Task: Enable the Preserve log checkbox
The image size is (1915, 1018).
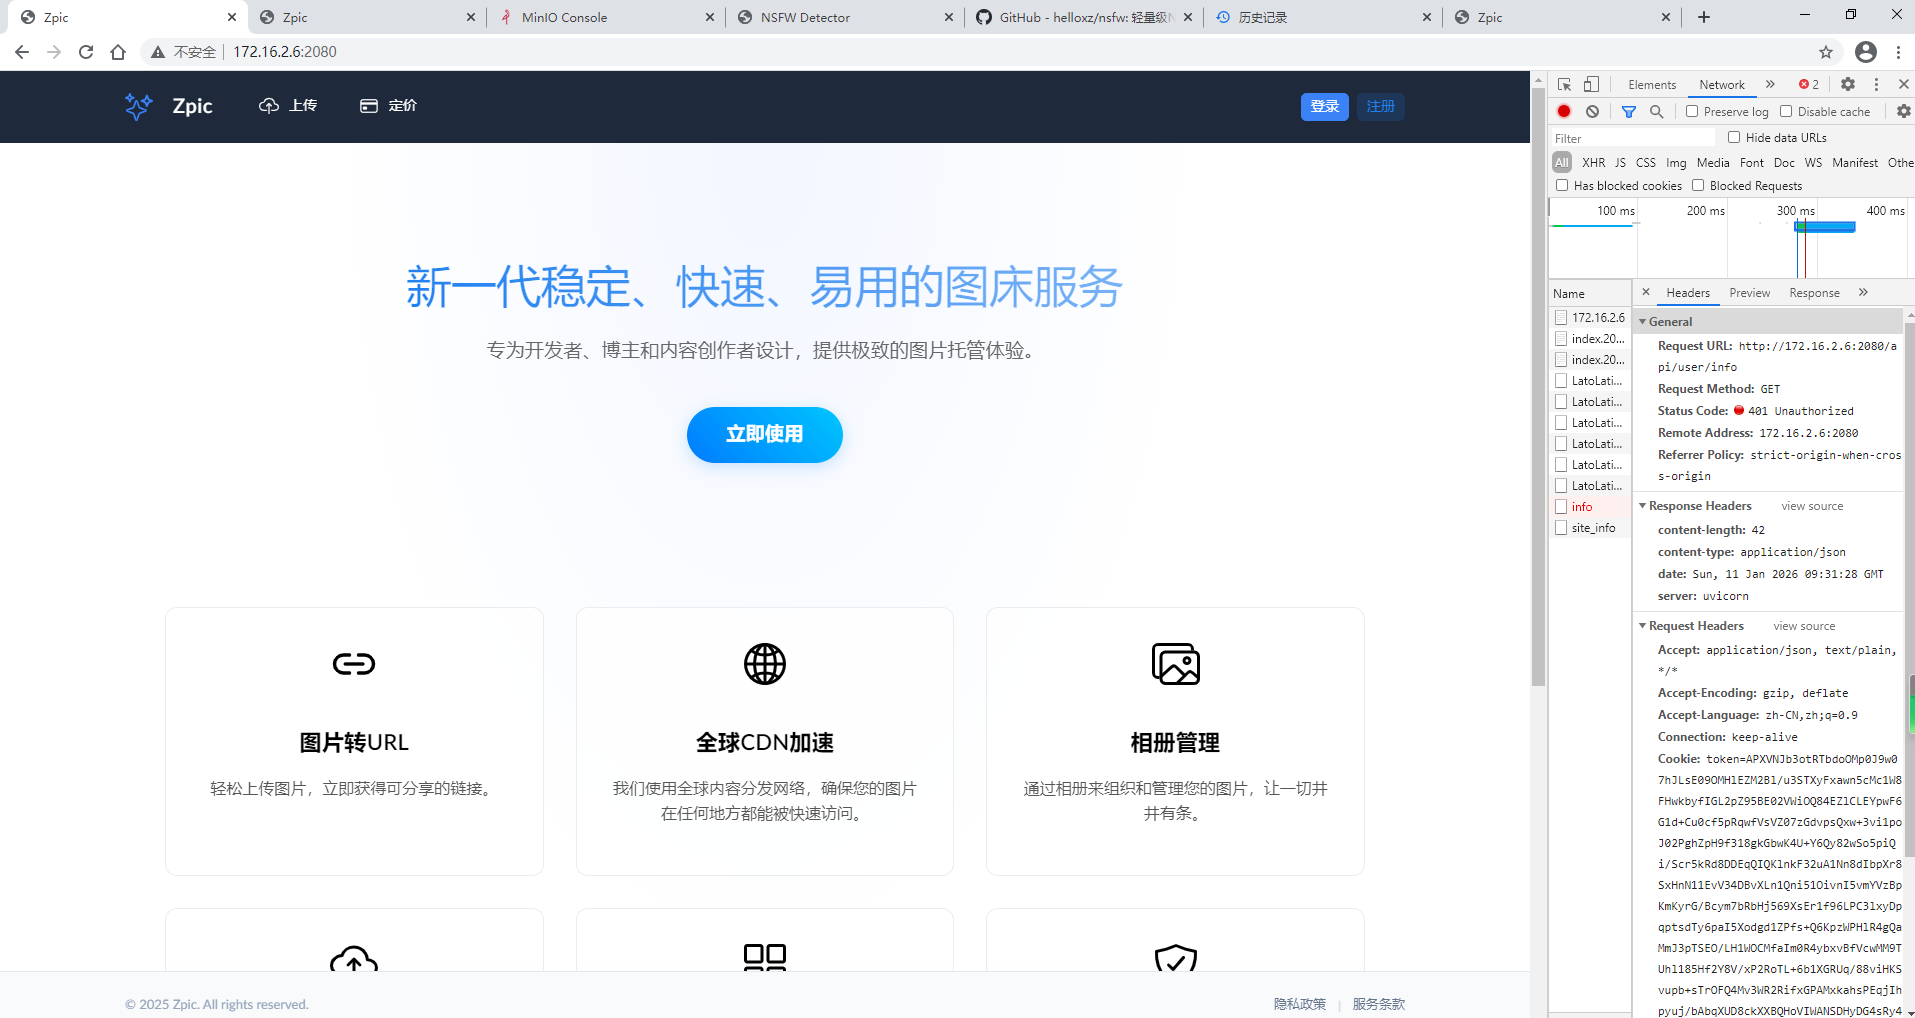Action: (1690, 111)
